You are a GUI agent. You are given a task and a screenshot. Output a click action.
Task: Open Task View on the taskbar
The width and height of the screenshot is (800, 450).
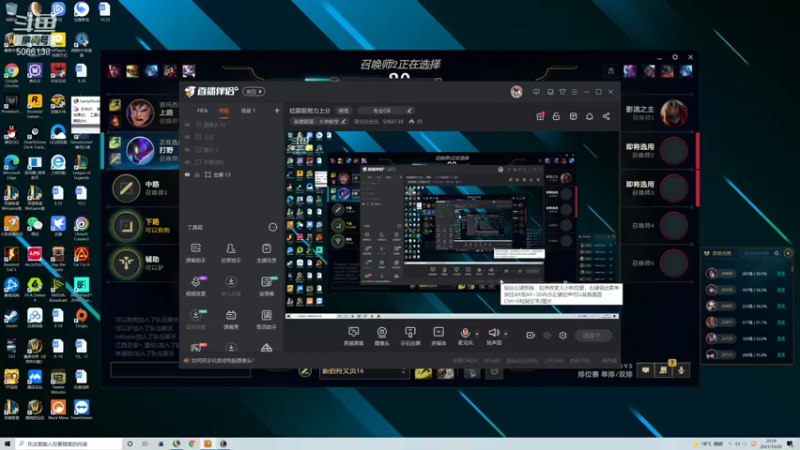[145, 444]
